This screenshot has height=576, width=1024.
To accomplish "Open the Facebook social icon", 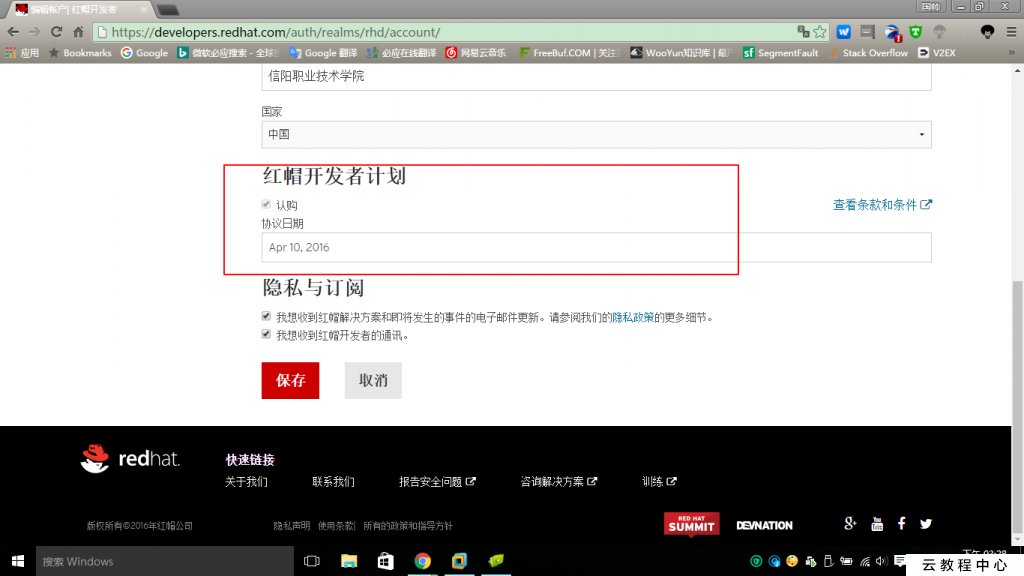I will coord(901,524).
